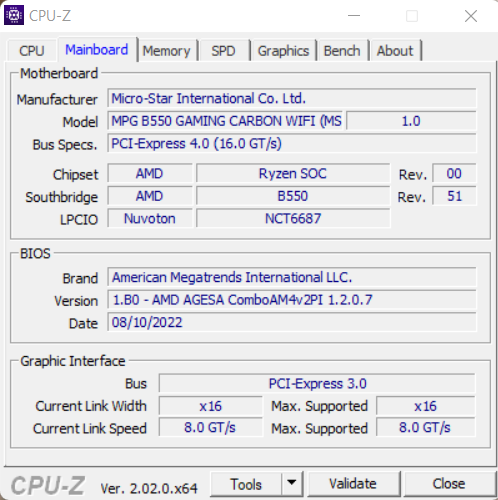Image resolution: width=498 pixels, height=500 pixels.
Task: Click Max Supported link speed 8.0 GT/s
Action: tap(425, 427)
